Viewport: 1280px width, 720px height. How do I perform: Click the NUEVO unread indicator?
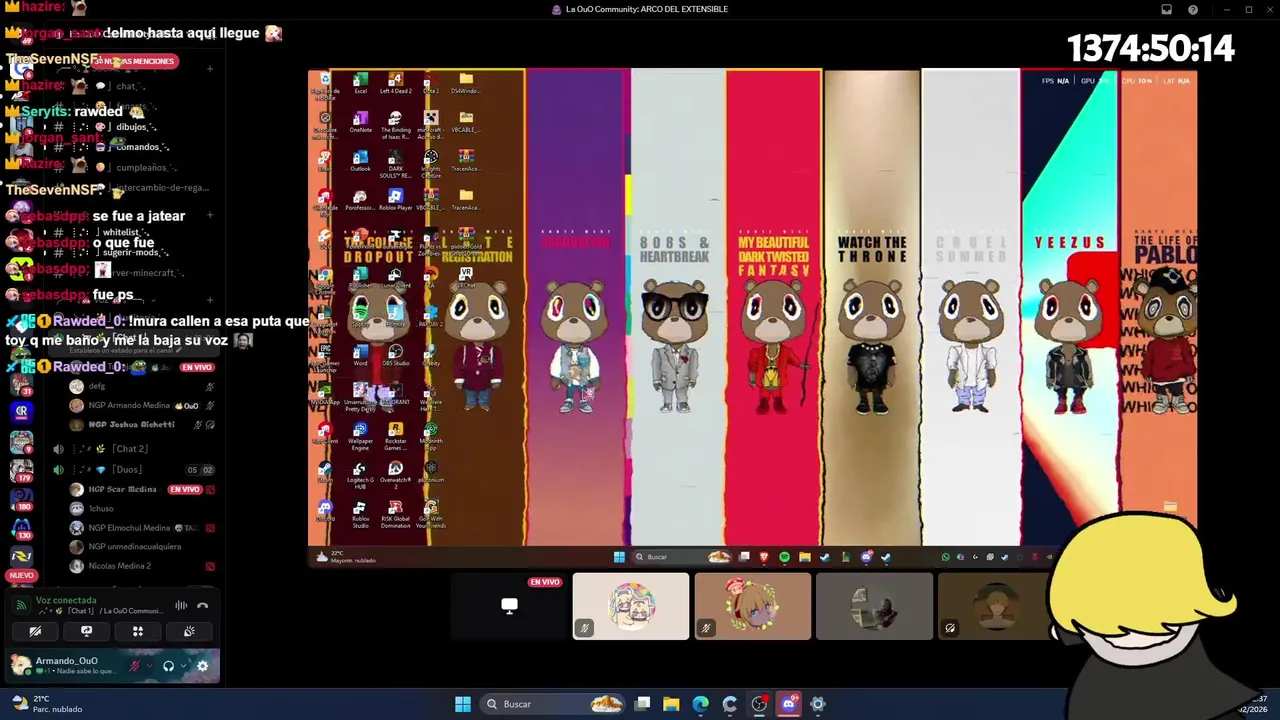[x=21, y=576]
